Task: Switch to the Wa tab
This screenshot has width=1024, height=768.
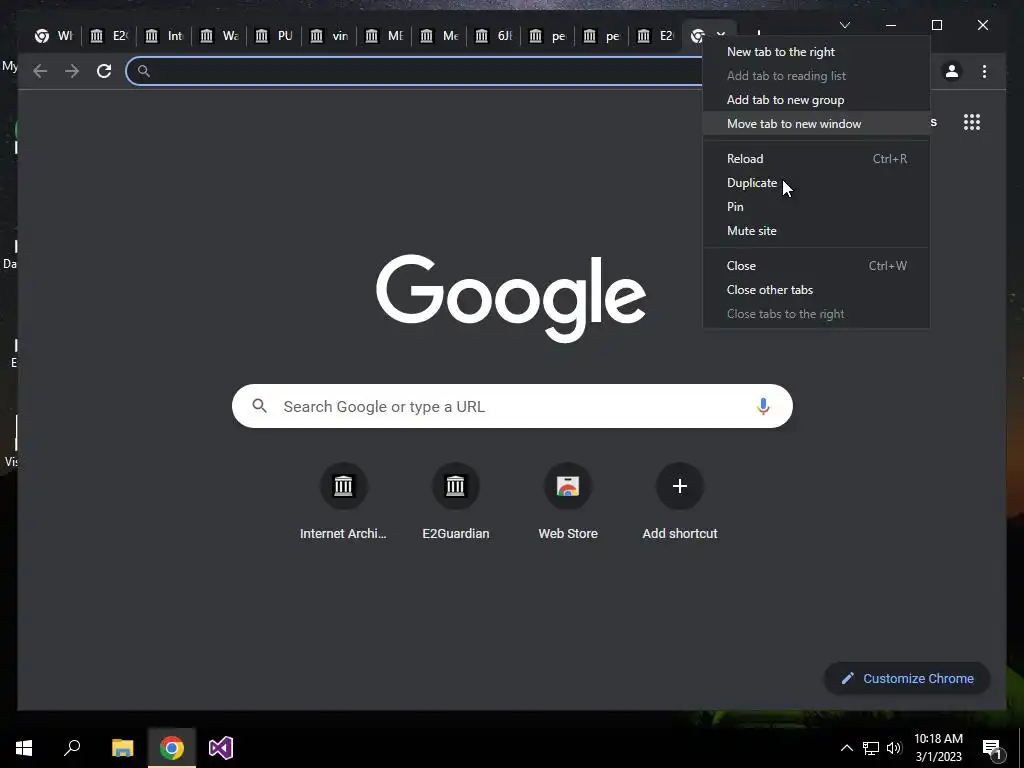Action: tap(219, 36)
